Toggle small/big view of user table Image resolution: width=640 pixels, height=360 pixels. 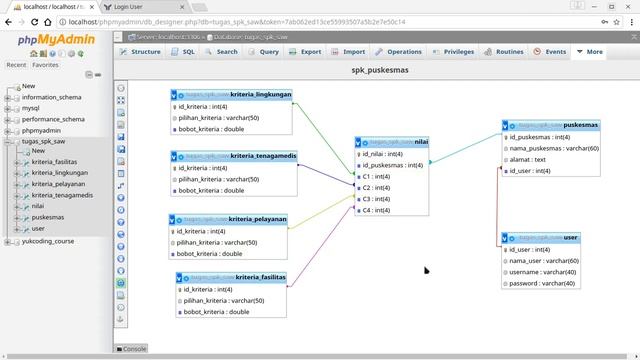[x=505, y=238]
